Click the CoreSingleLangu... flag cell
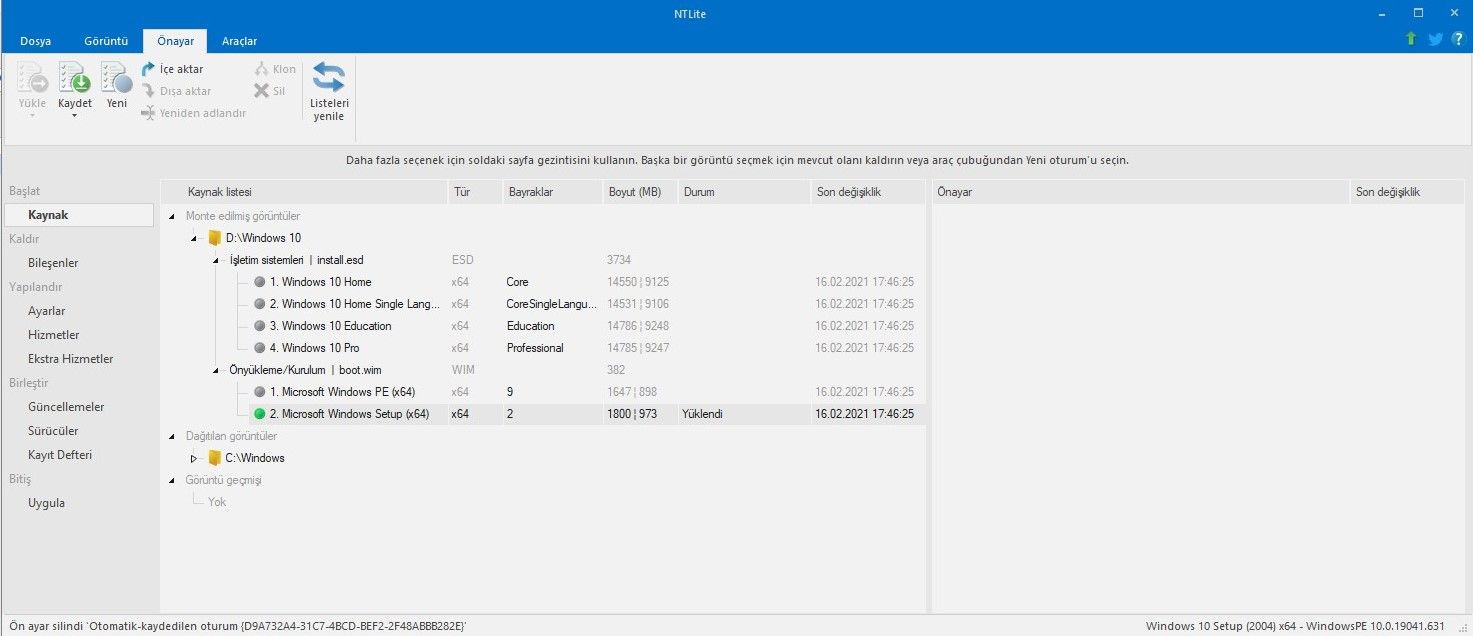 [x=552, y=304]
